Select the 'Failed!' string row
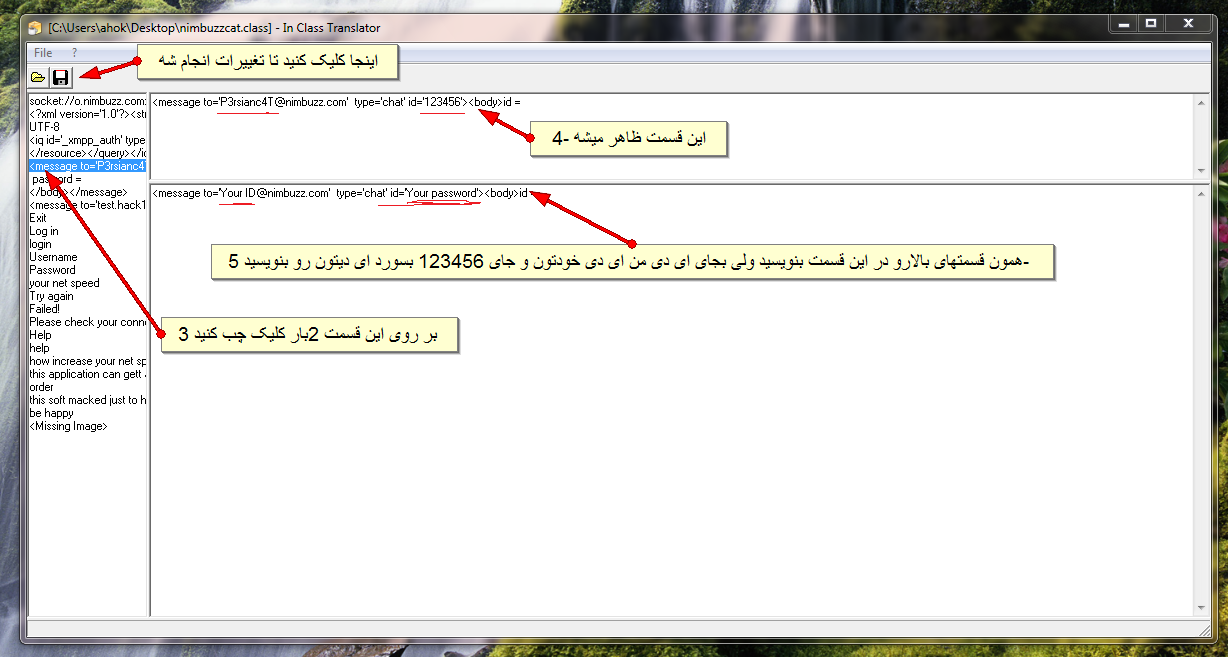 click(88, 309)
